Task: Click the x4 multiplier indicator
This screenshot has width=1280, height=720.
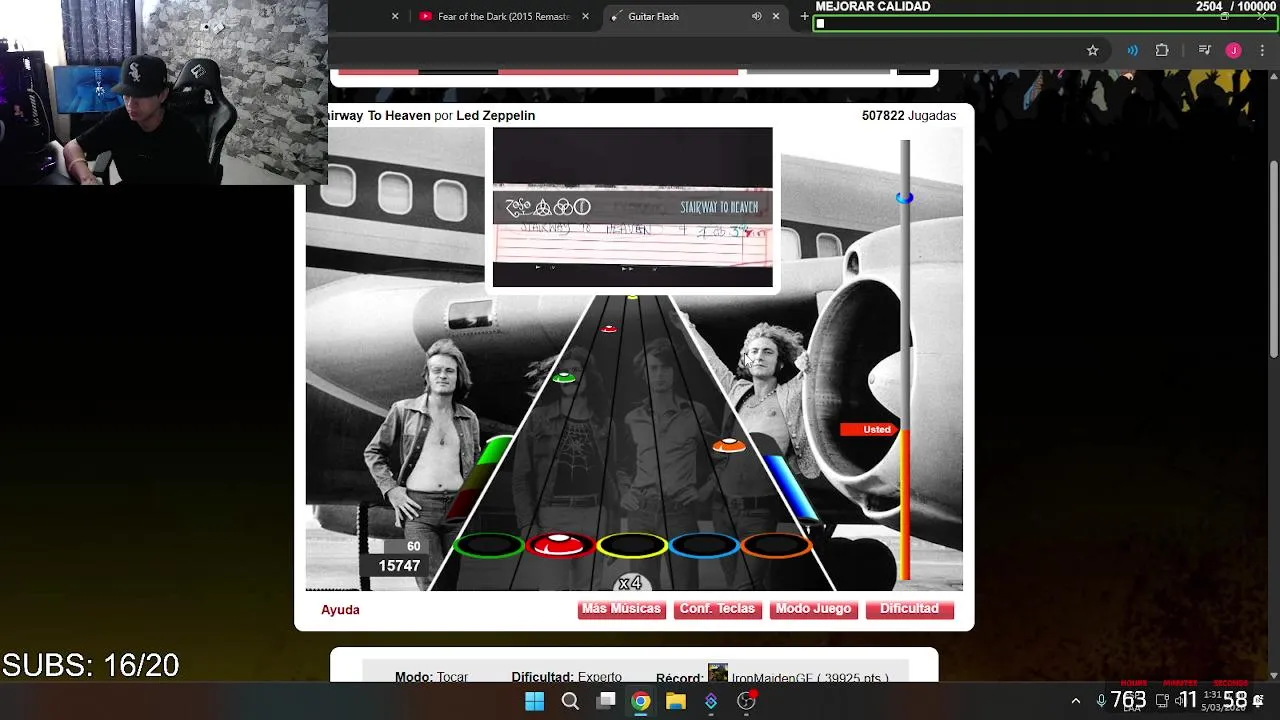Action: [630, 583]
